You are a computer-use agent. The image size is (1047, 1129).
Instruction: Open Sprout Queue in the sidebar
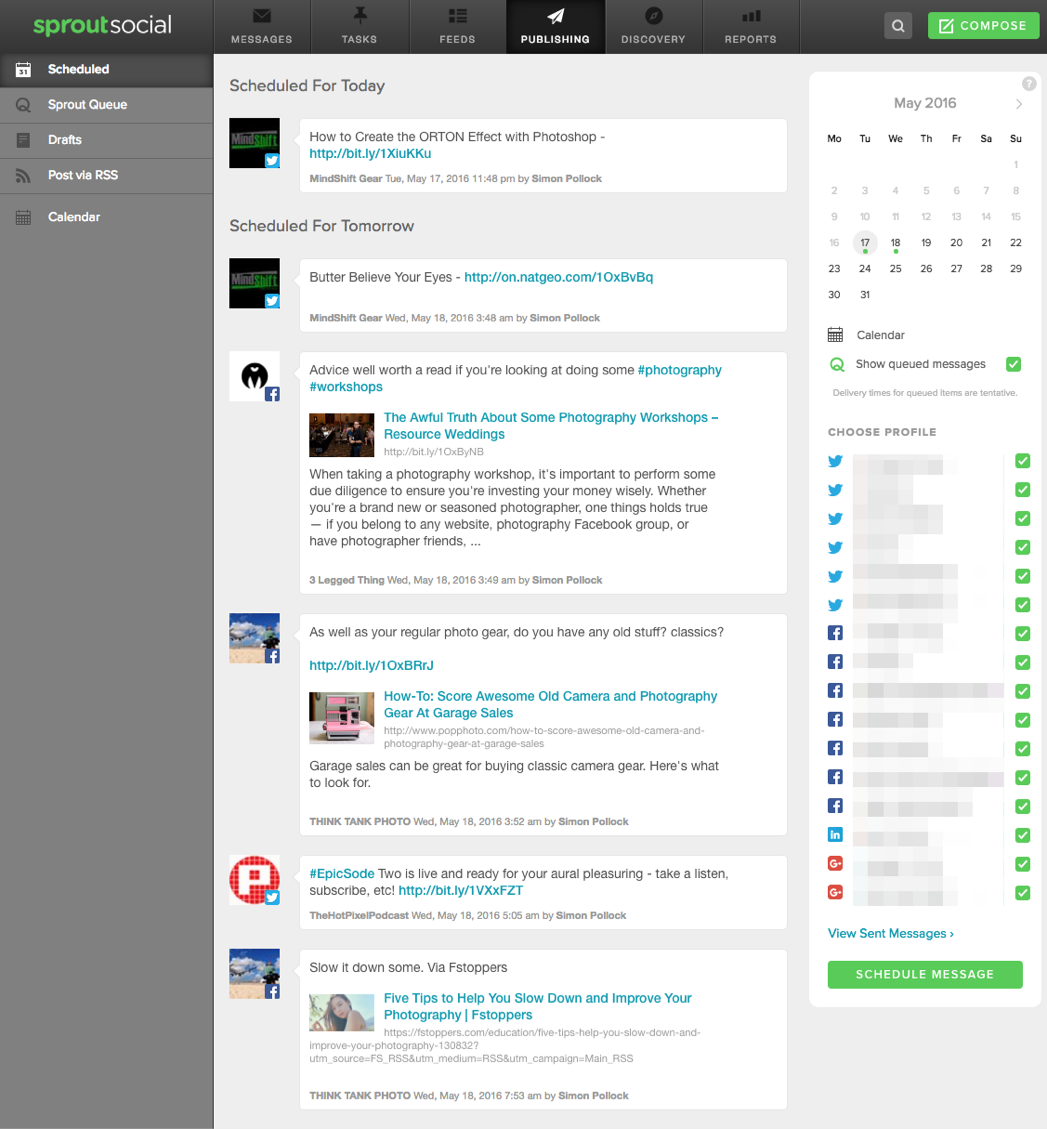(x=107, y=105)
